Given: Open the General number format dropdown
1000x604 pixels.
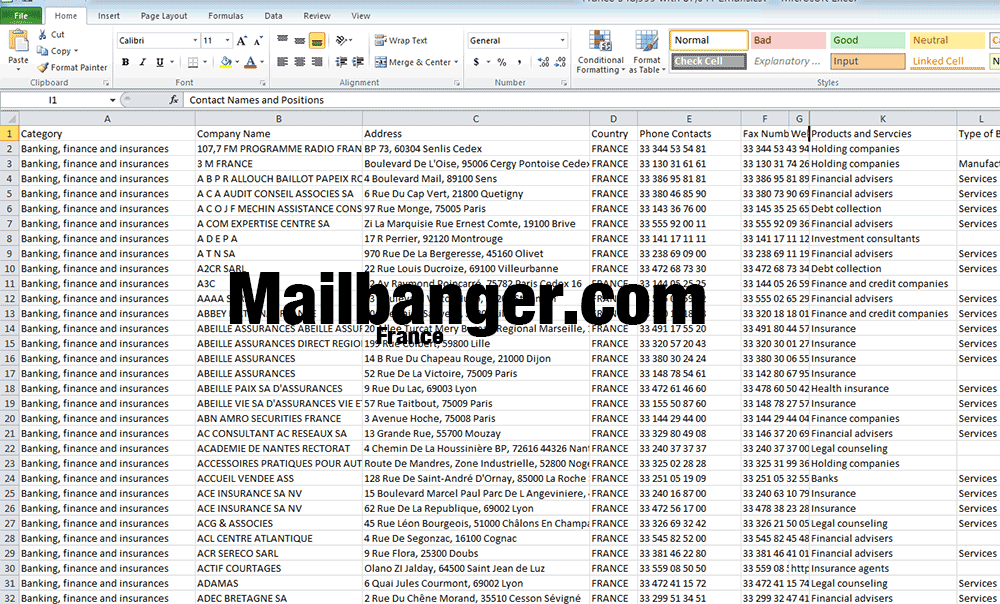Looking at the screenshot, I should [x=562, y=41].
